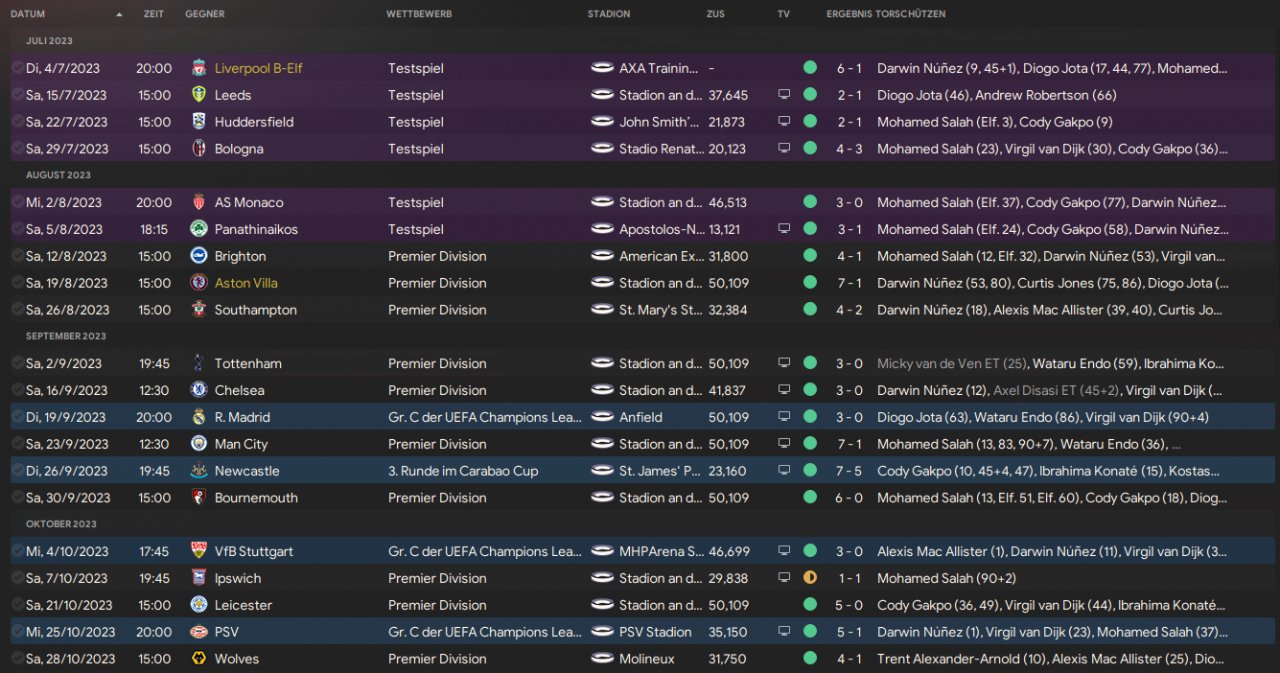The image size is (1280, 673).
Task: Click the sort arrow on the Datum column
Action: 120,14
